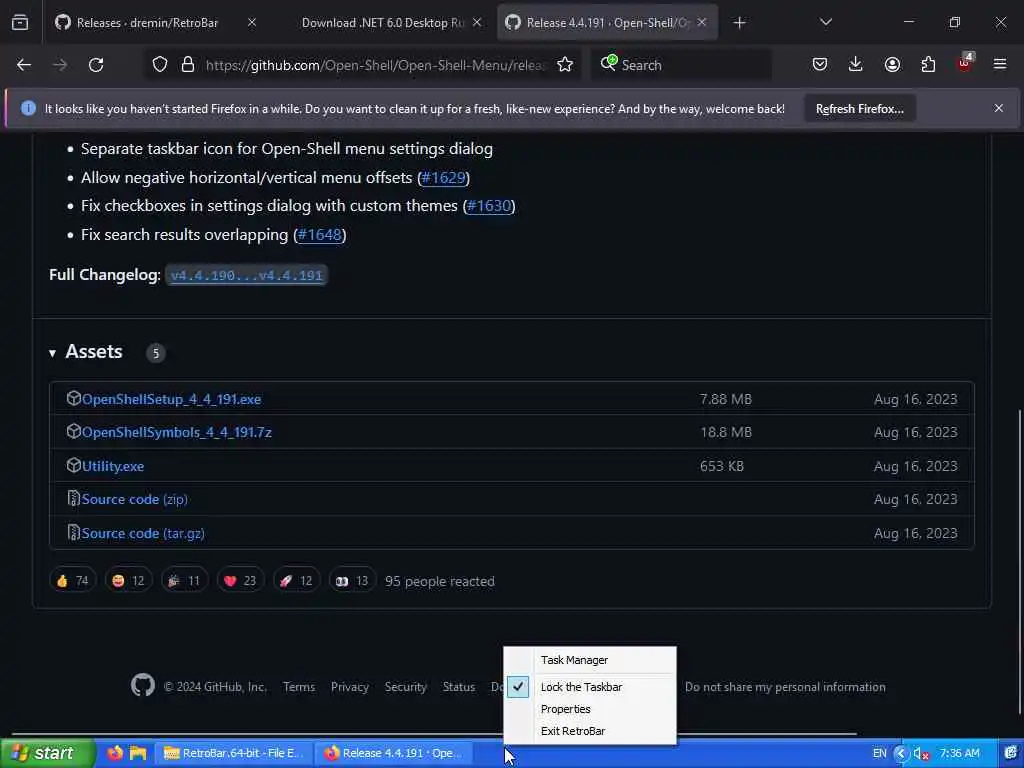This screenshot has height=768, width=1024.
Task: Open issue #1630 link
Action: (489, 206)
